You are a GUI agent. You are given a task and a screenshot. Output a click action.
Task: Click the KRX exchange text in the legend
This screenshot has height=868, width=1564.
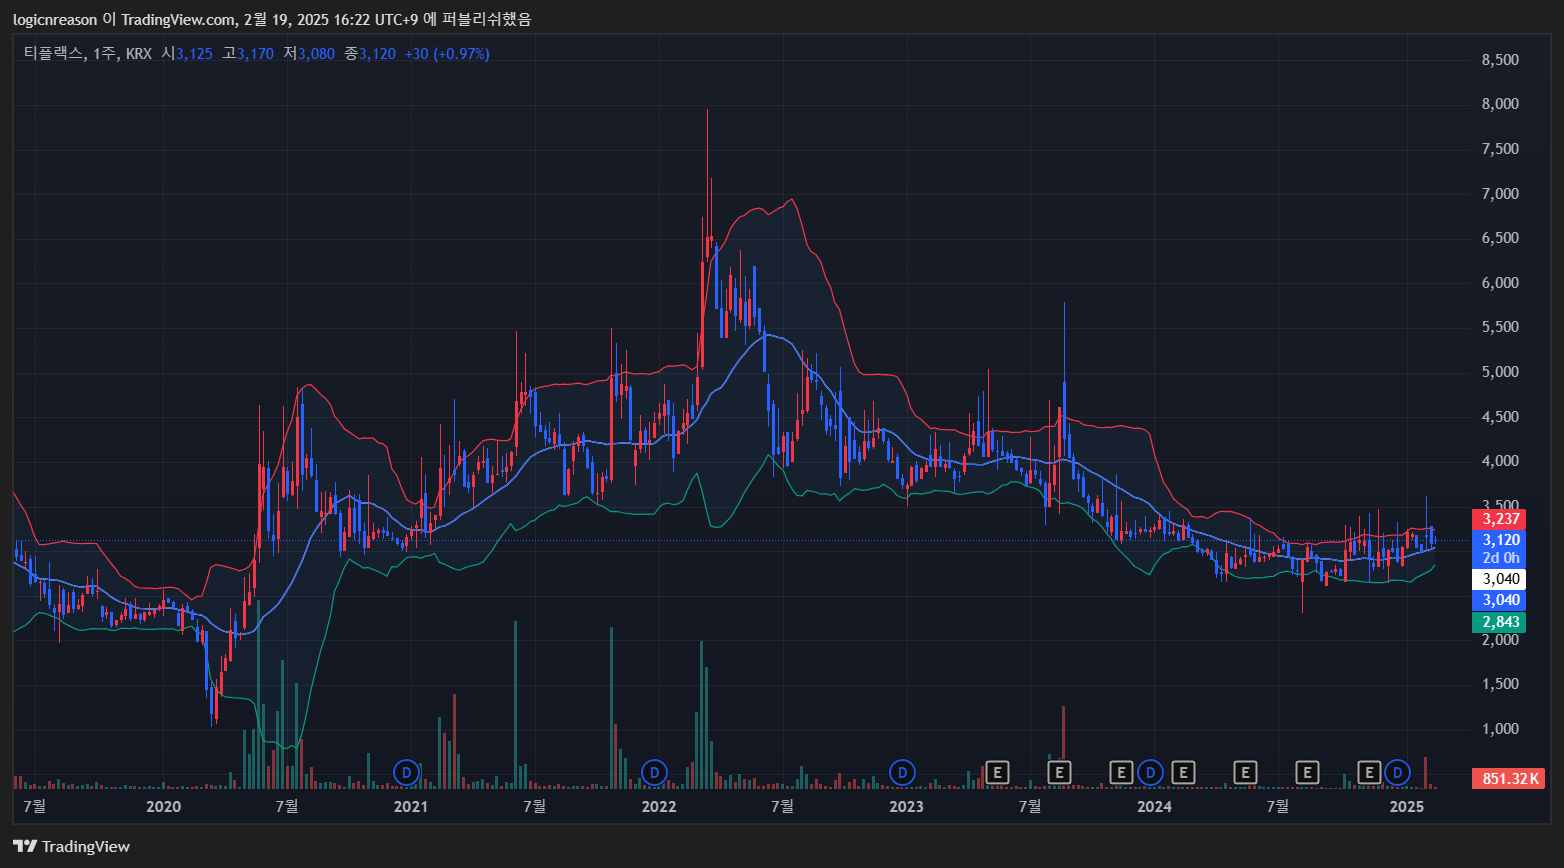coord(138,54)
